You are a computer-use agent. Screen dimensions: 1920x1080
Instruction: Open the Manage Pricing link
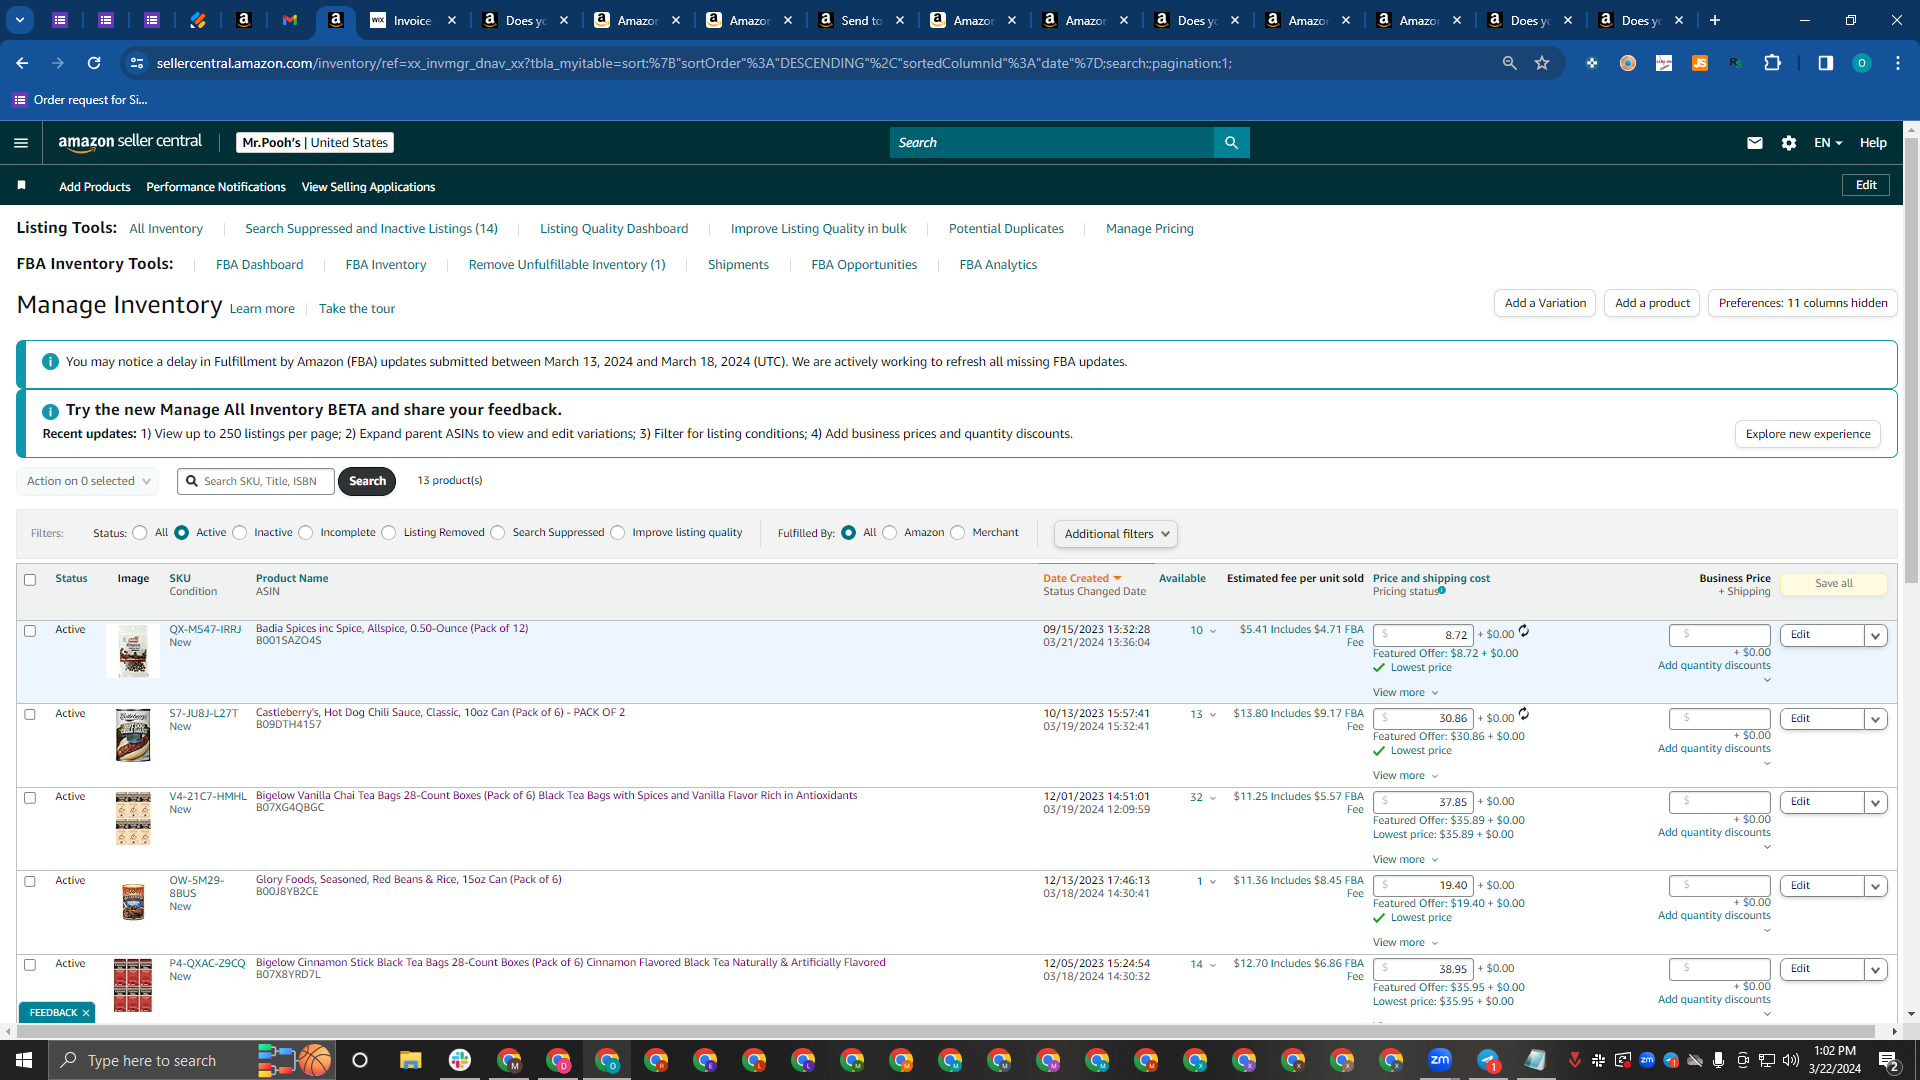[1150, 229]
